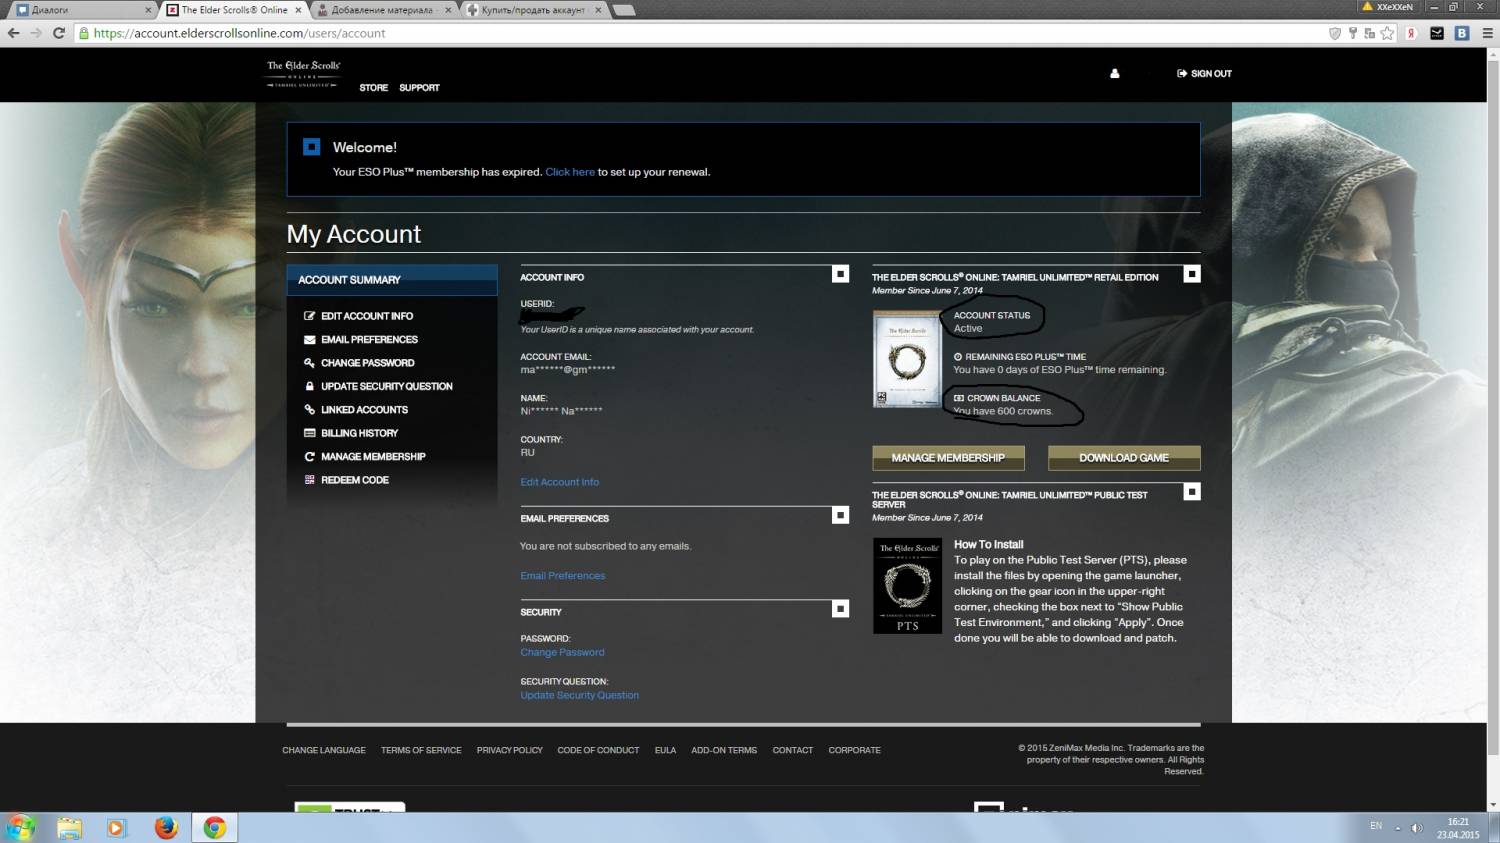Open Contact footer link
This screenshot has height=843, width=1500.
click(793, 750)
